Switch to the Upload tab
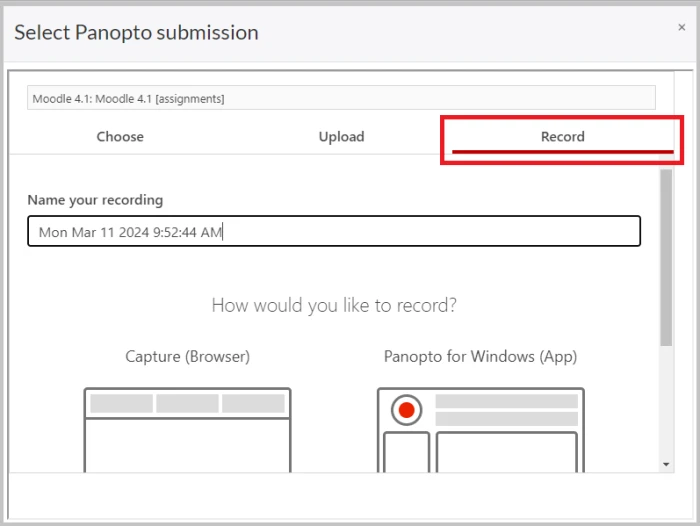Screen dimensions: 700x526 click(341, 137)
